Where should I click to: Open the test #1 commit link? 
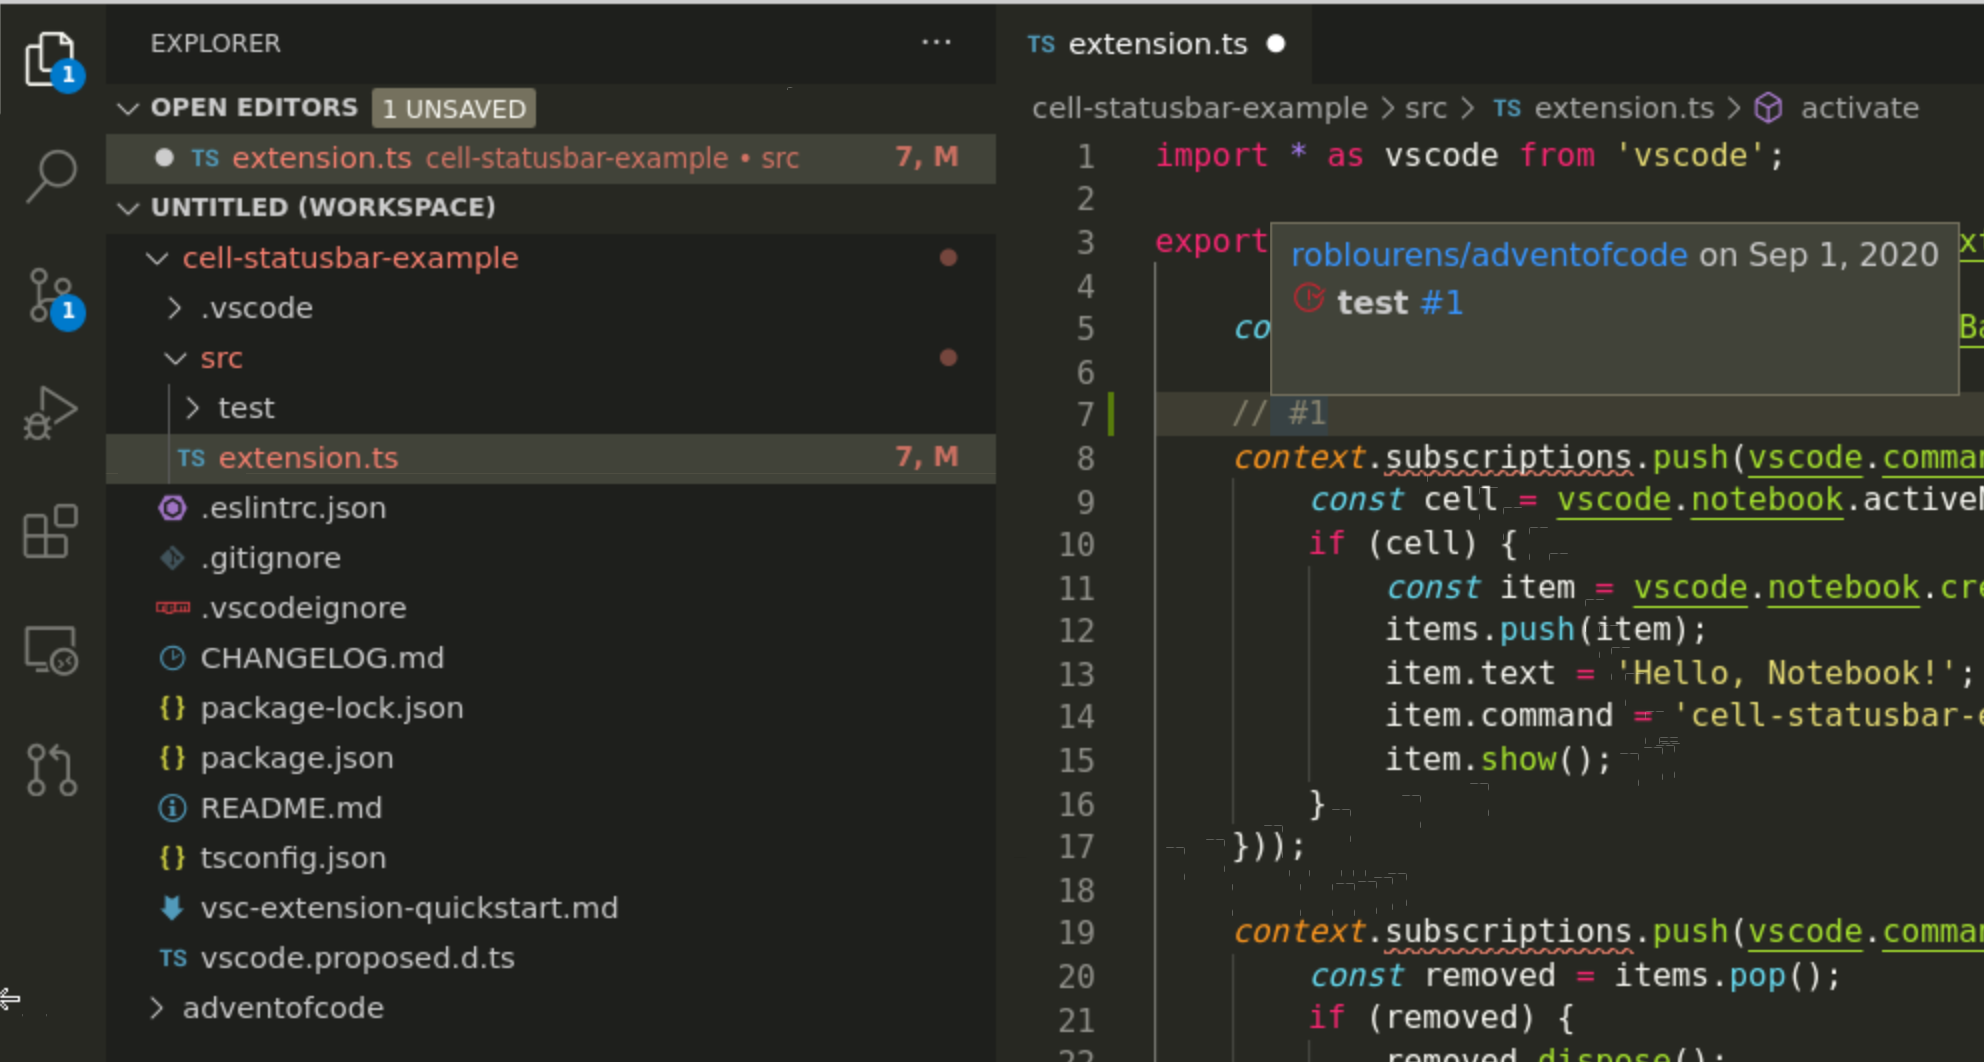tap(1400, 301)
